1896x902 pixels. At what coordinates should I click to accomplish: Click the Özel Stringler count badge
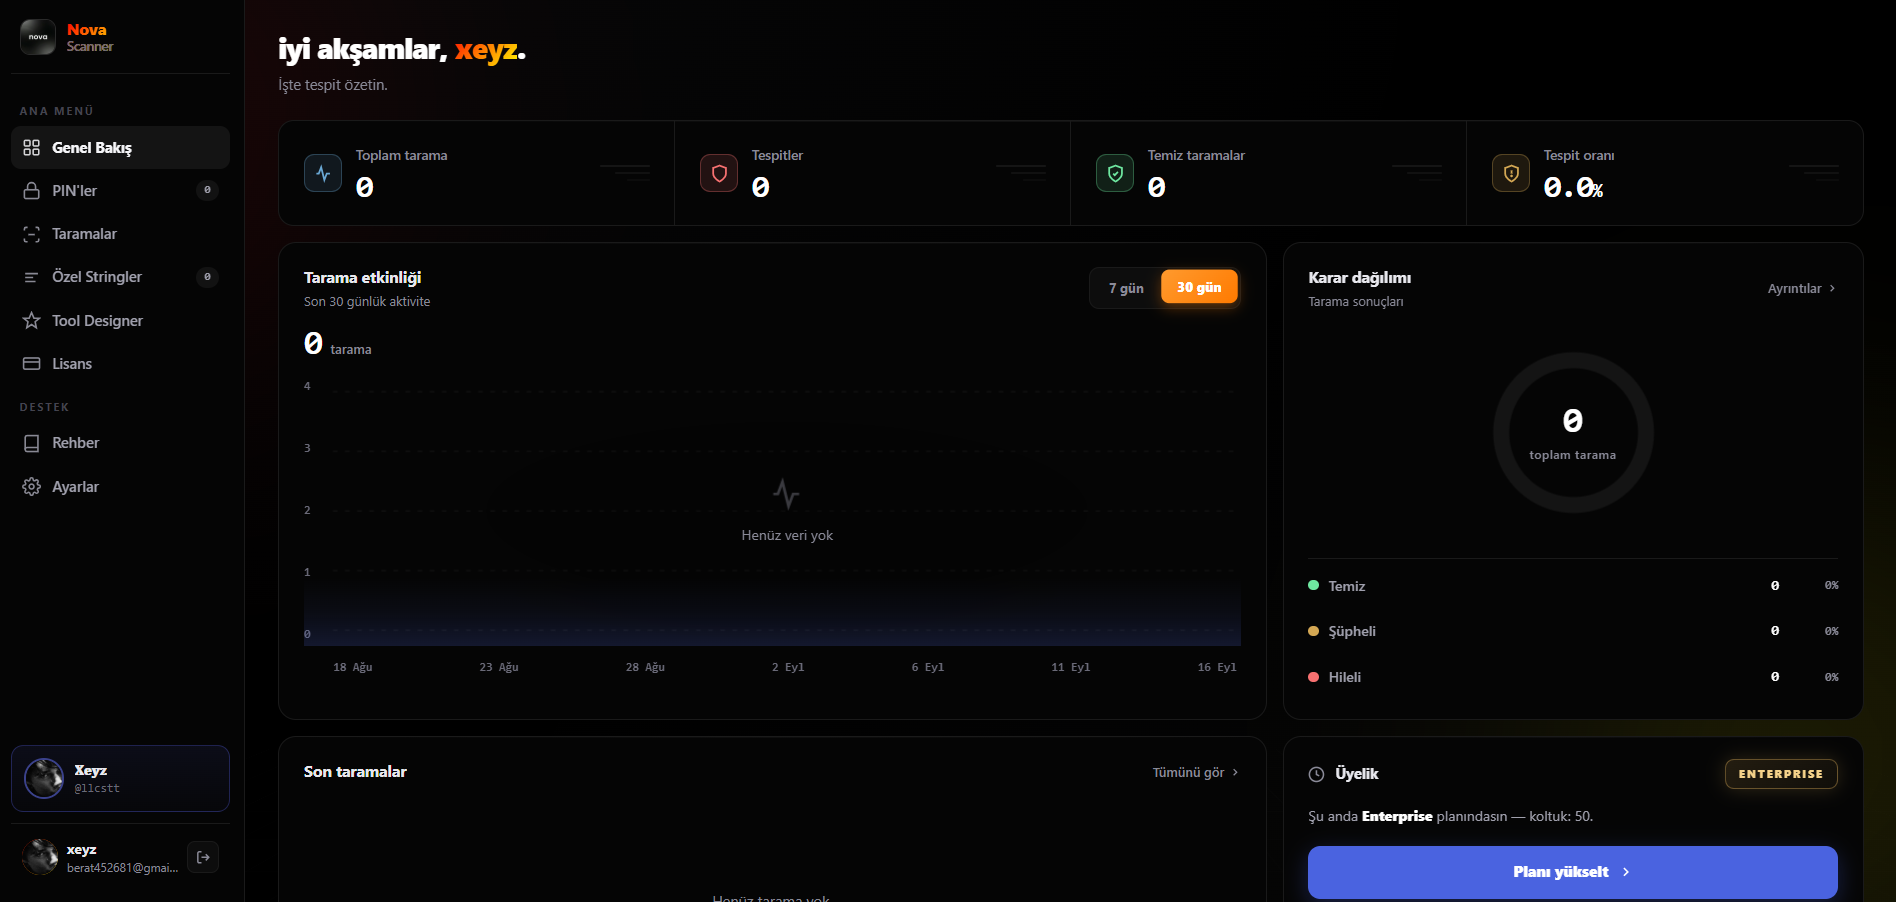pyautogui.click(x=207, y=277)
